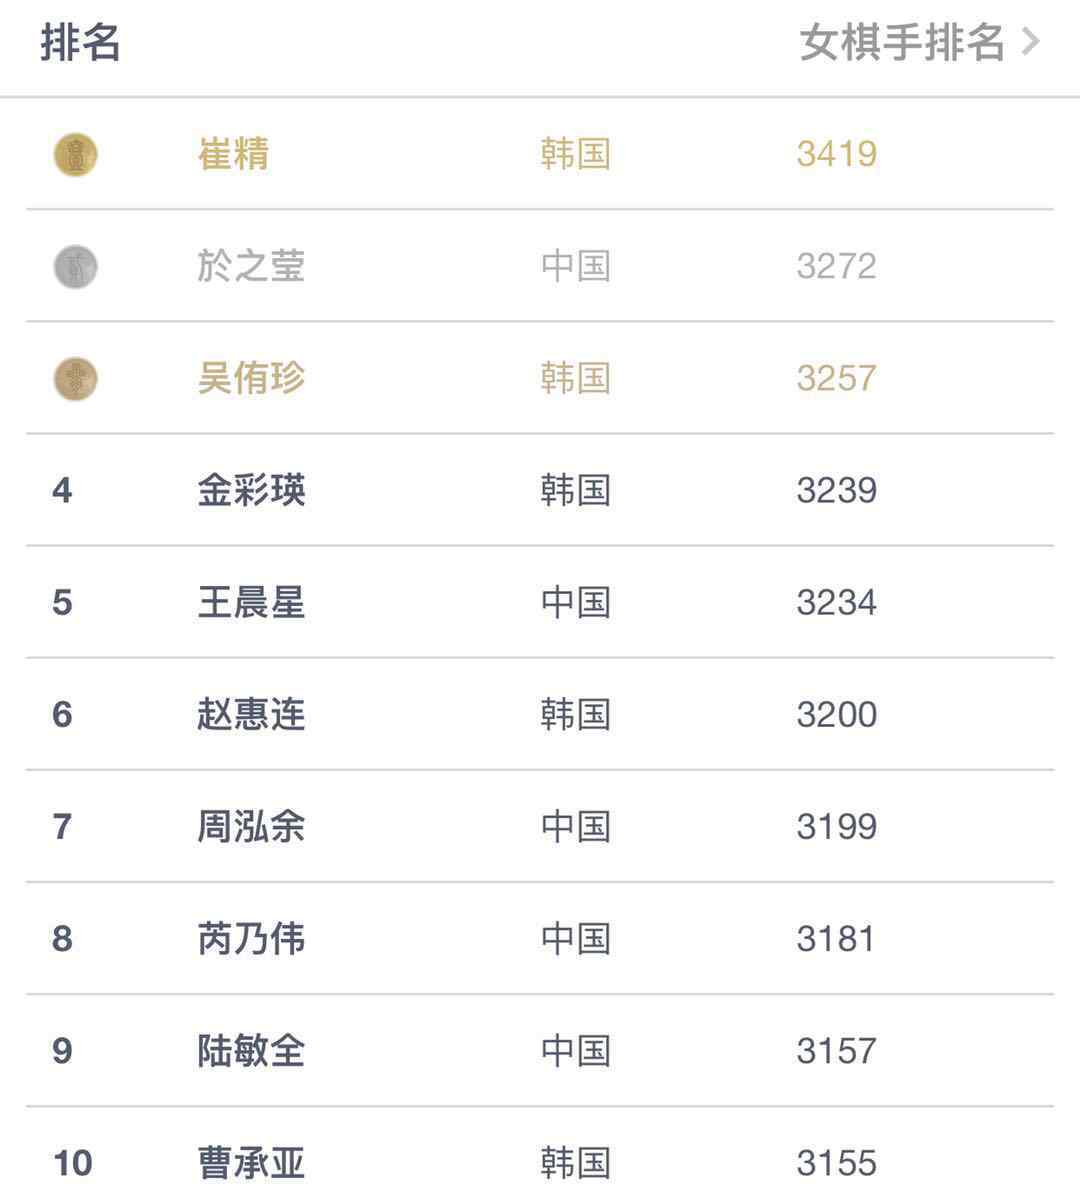Open tenth-ranked player 曹承亚
Screen dimensions: 1080x1189
pos(251,1162)
